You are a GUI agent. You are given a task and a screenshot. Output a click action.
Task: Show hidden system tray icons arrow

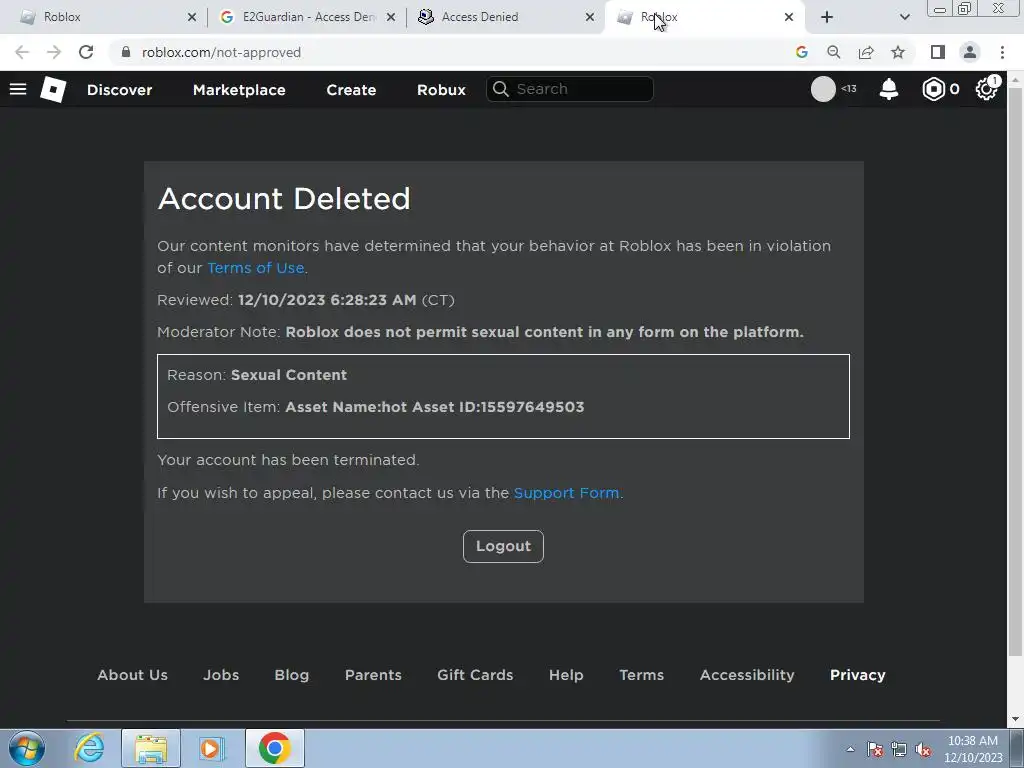850,750
